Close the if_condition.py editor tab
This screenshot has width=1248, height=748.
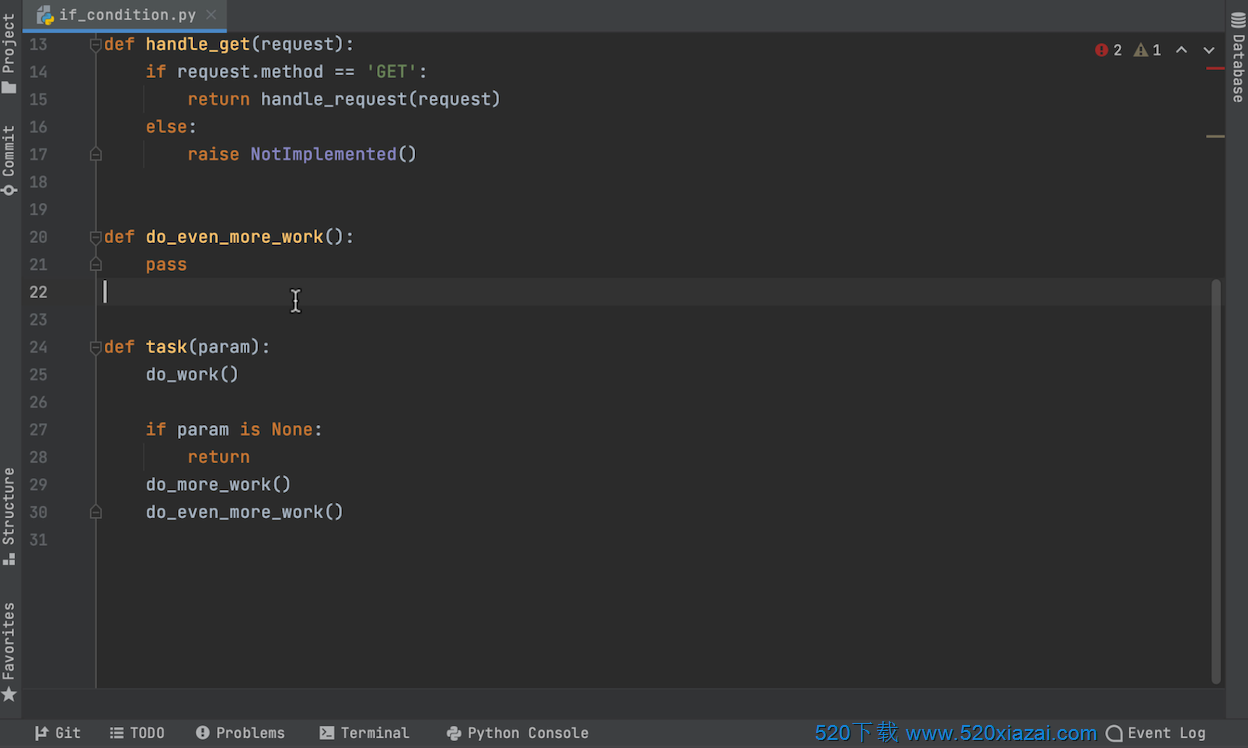click(211, 15)
